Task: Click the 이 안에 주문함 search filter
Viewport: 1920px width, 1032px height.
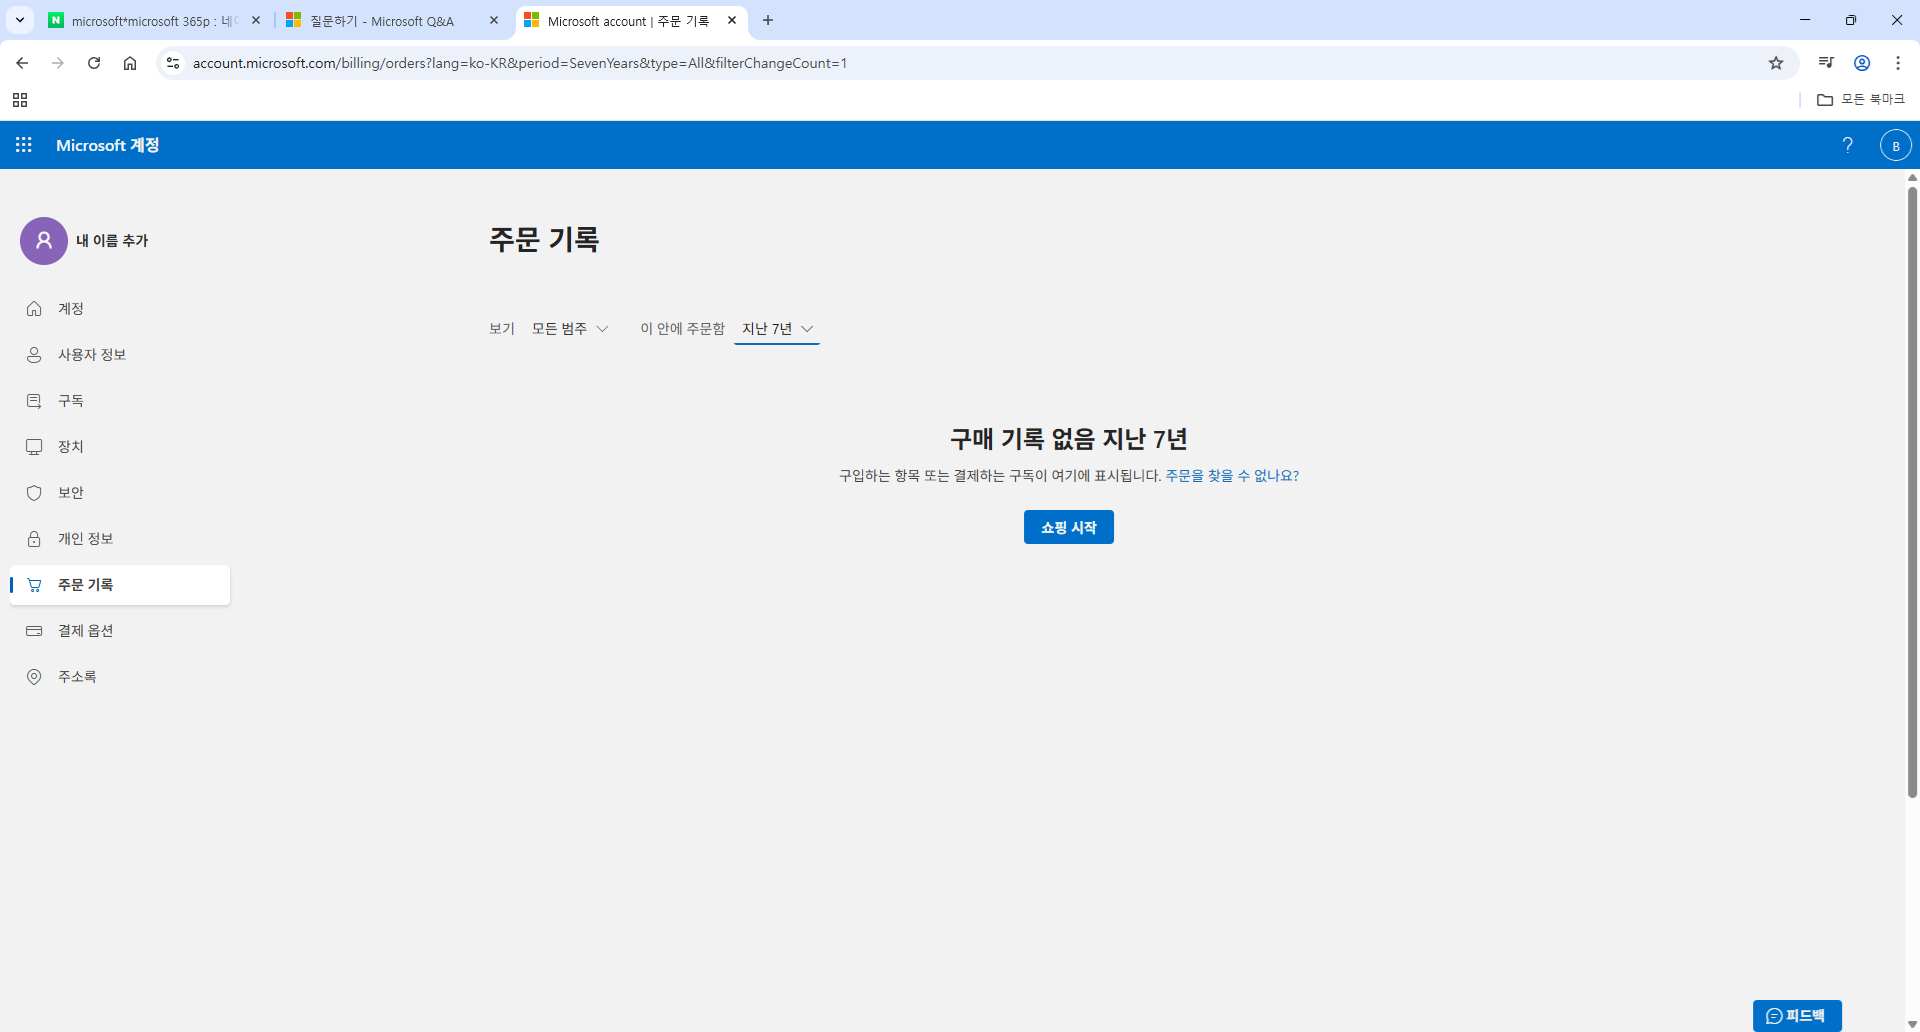Action: coord(683,328)
